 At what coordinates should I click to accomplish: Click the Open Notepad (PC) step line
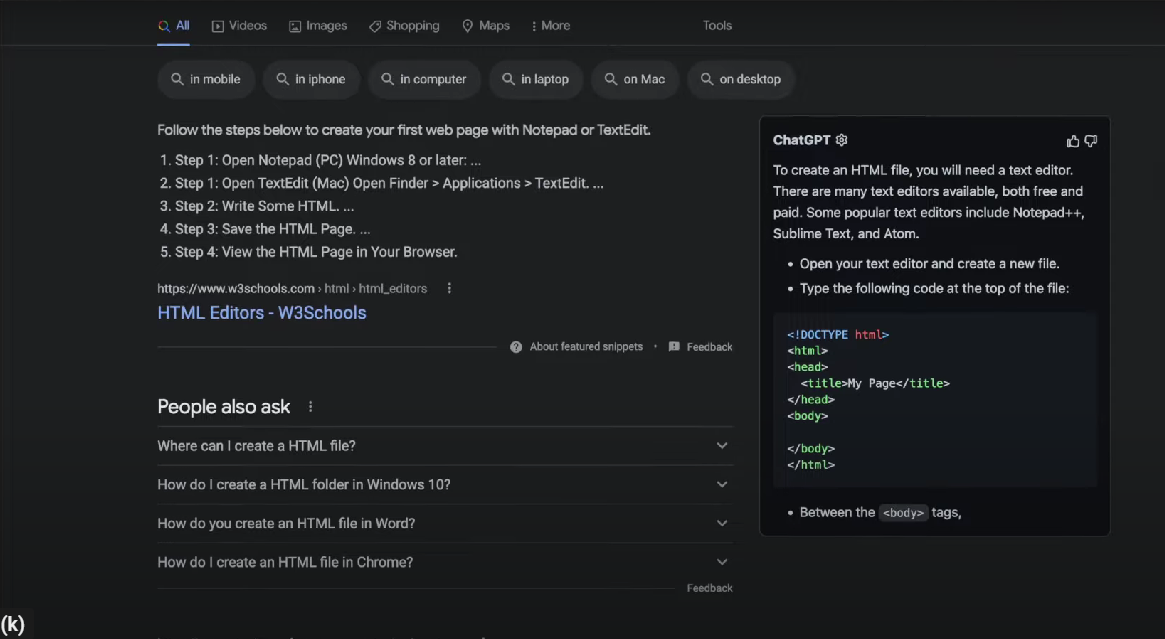coord(328,160)
